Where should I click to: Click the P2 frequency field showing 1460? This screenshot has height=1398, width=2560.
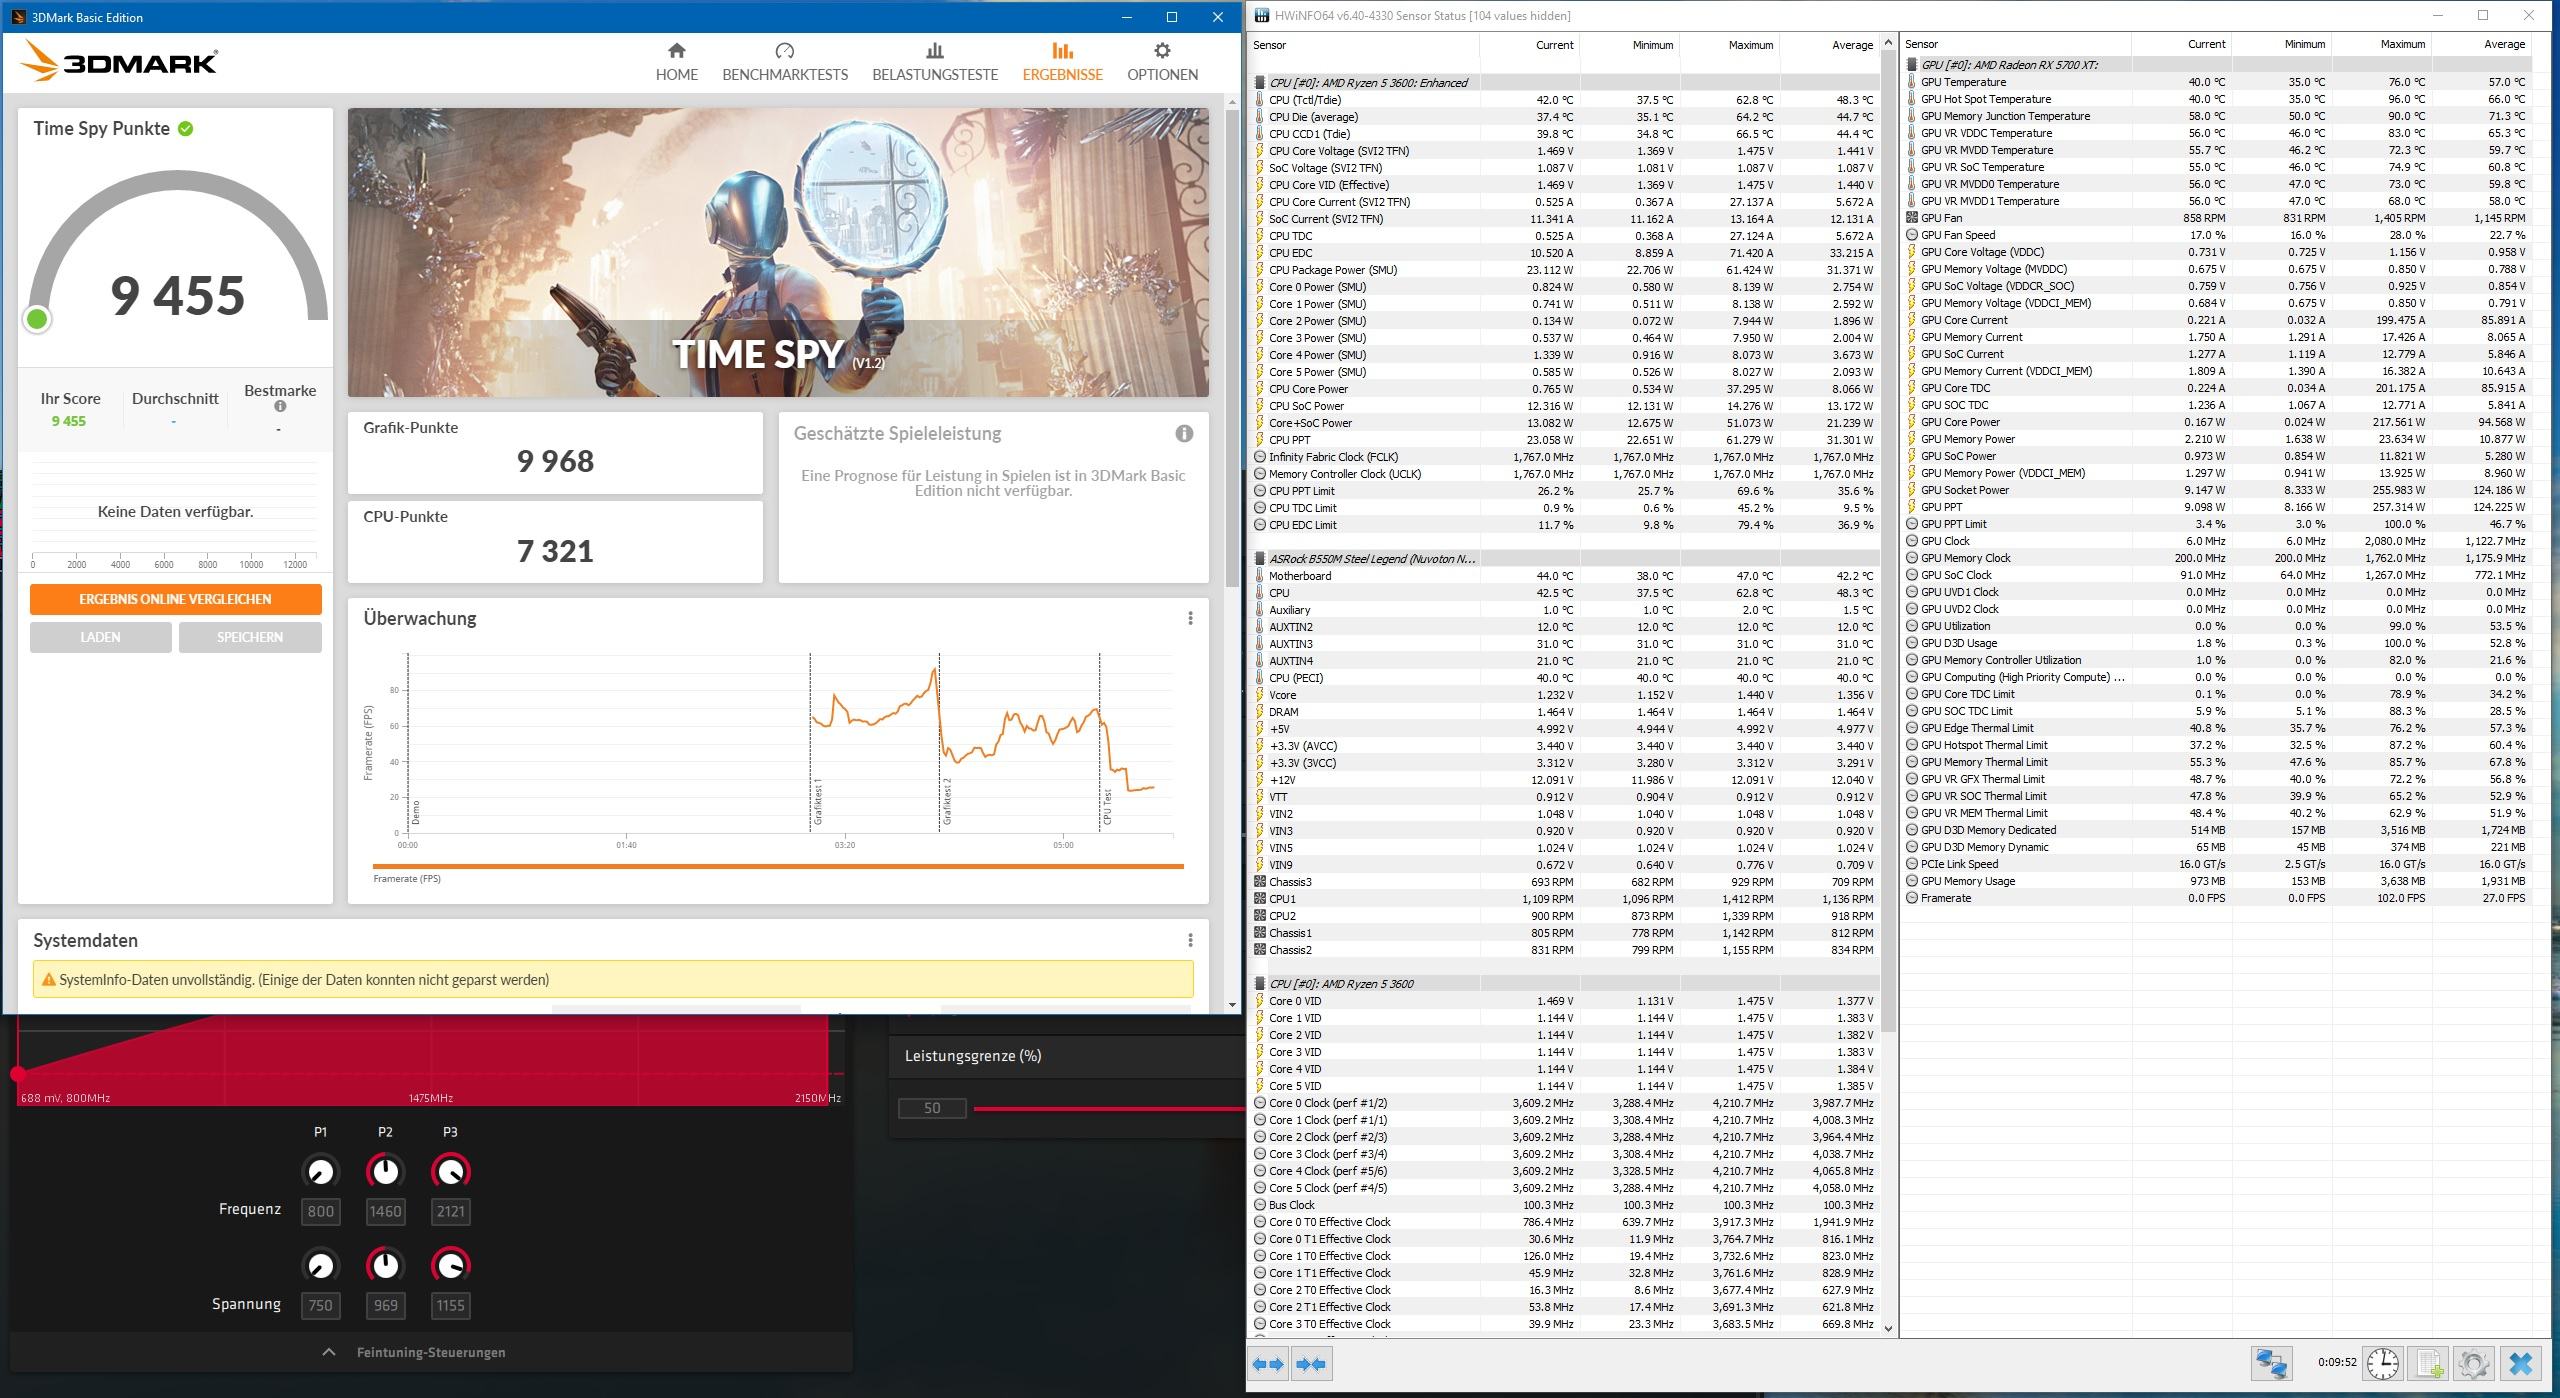coord(385,1211)
